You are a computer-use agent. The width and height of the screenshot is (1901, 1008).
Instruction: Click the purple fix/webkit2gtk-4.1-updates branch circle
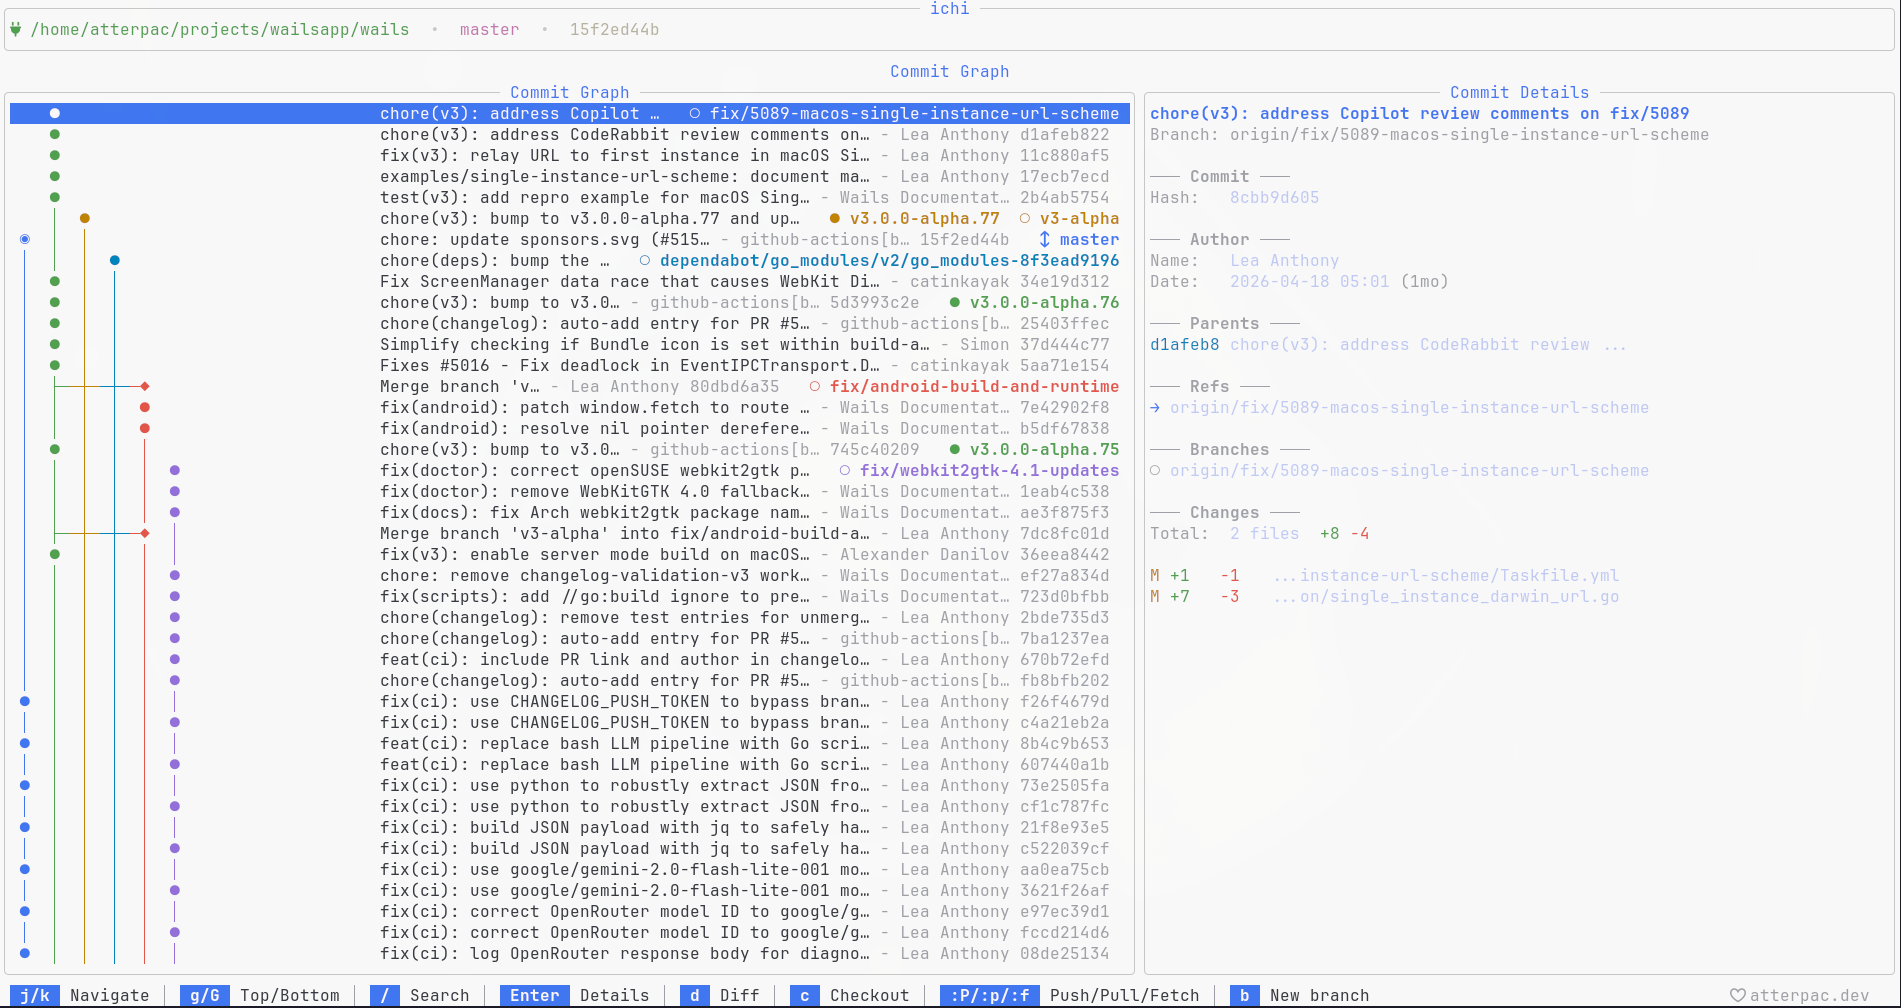pyautogui.click(x=844, y=471)
